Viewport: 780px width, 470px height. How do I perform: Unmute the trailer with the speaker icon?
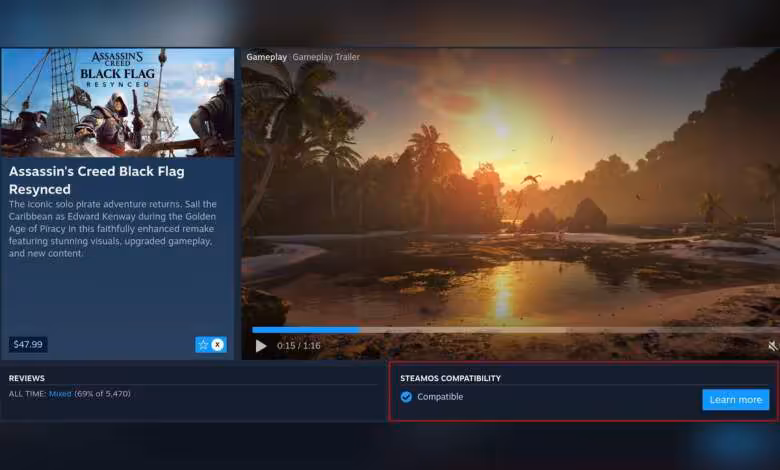[x=773, y=345]
